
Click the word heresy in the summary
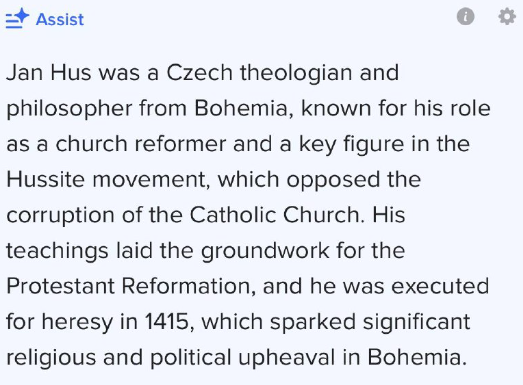point(77,323)
